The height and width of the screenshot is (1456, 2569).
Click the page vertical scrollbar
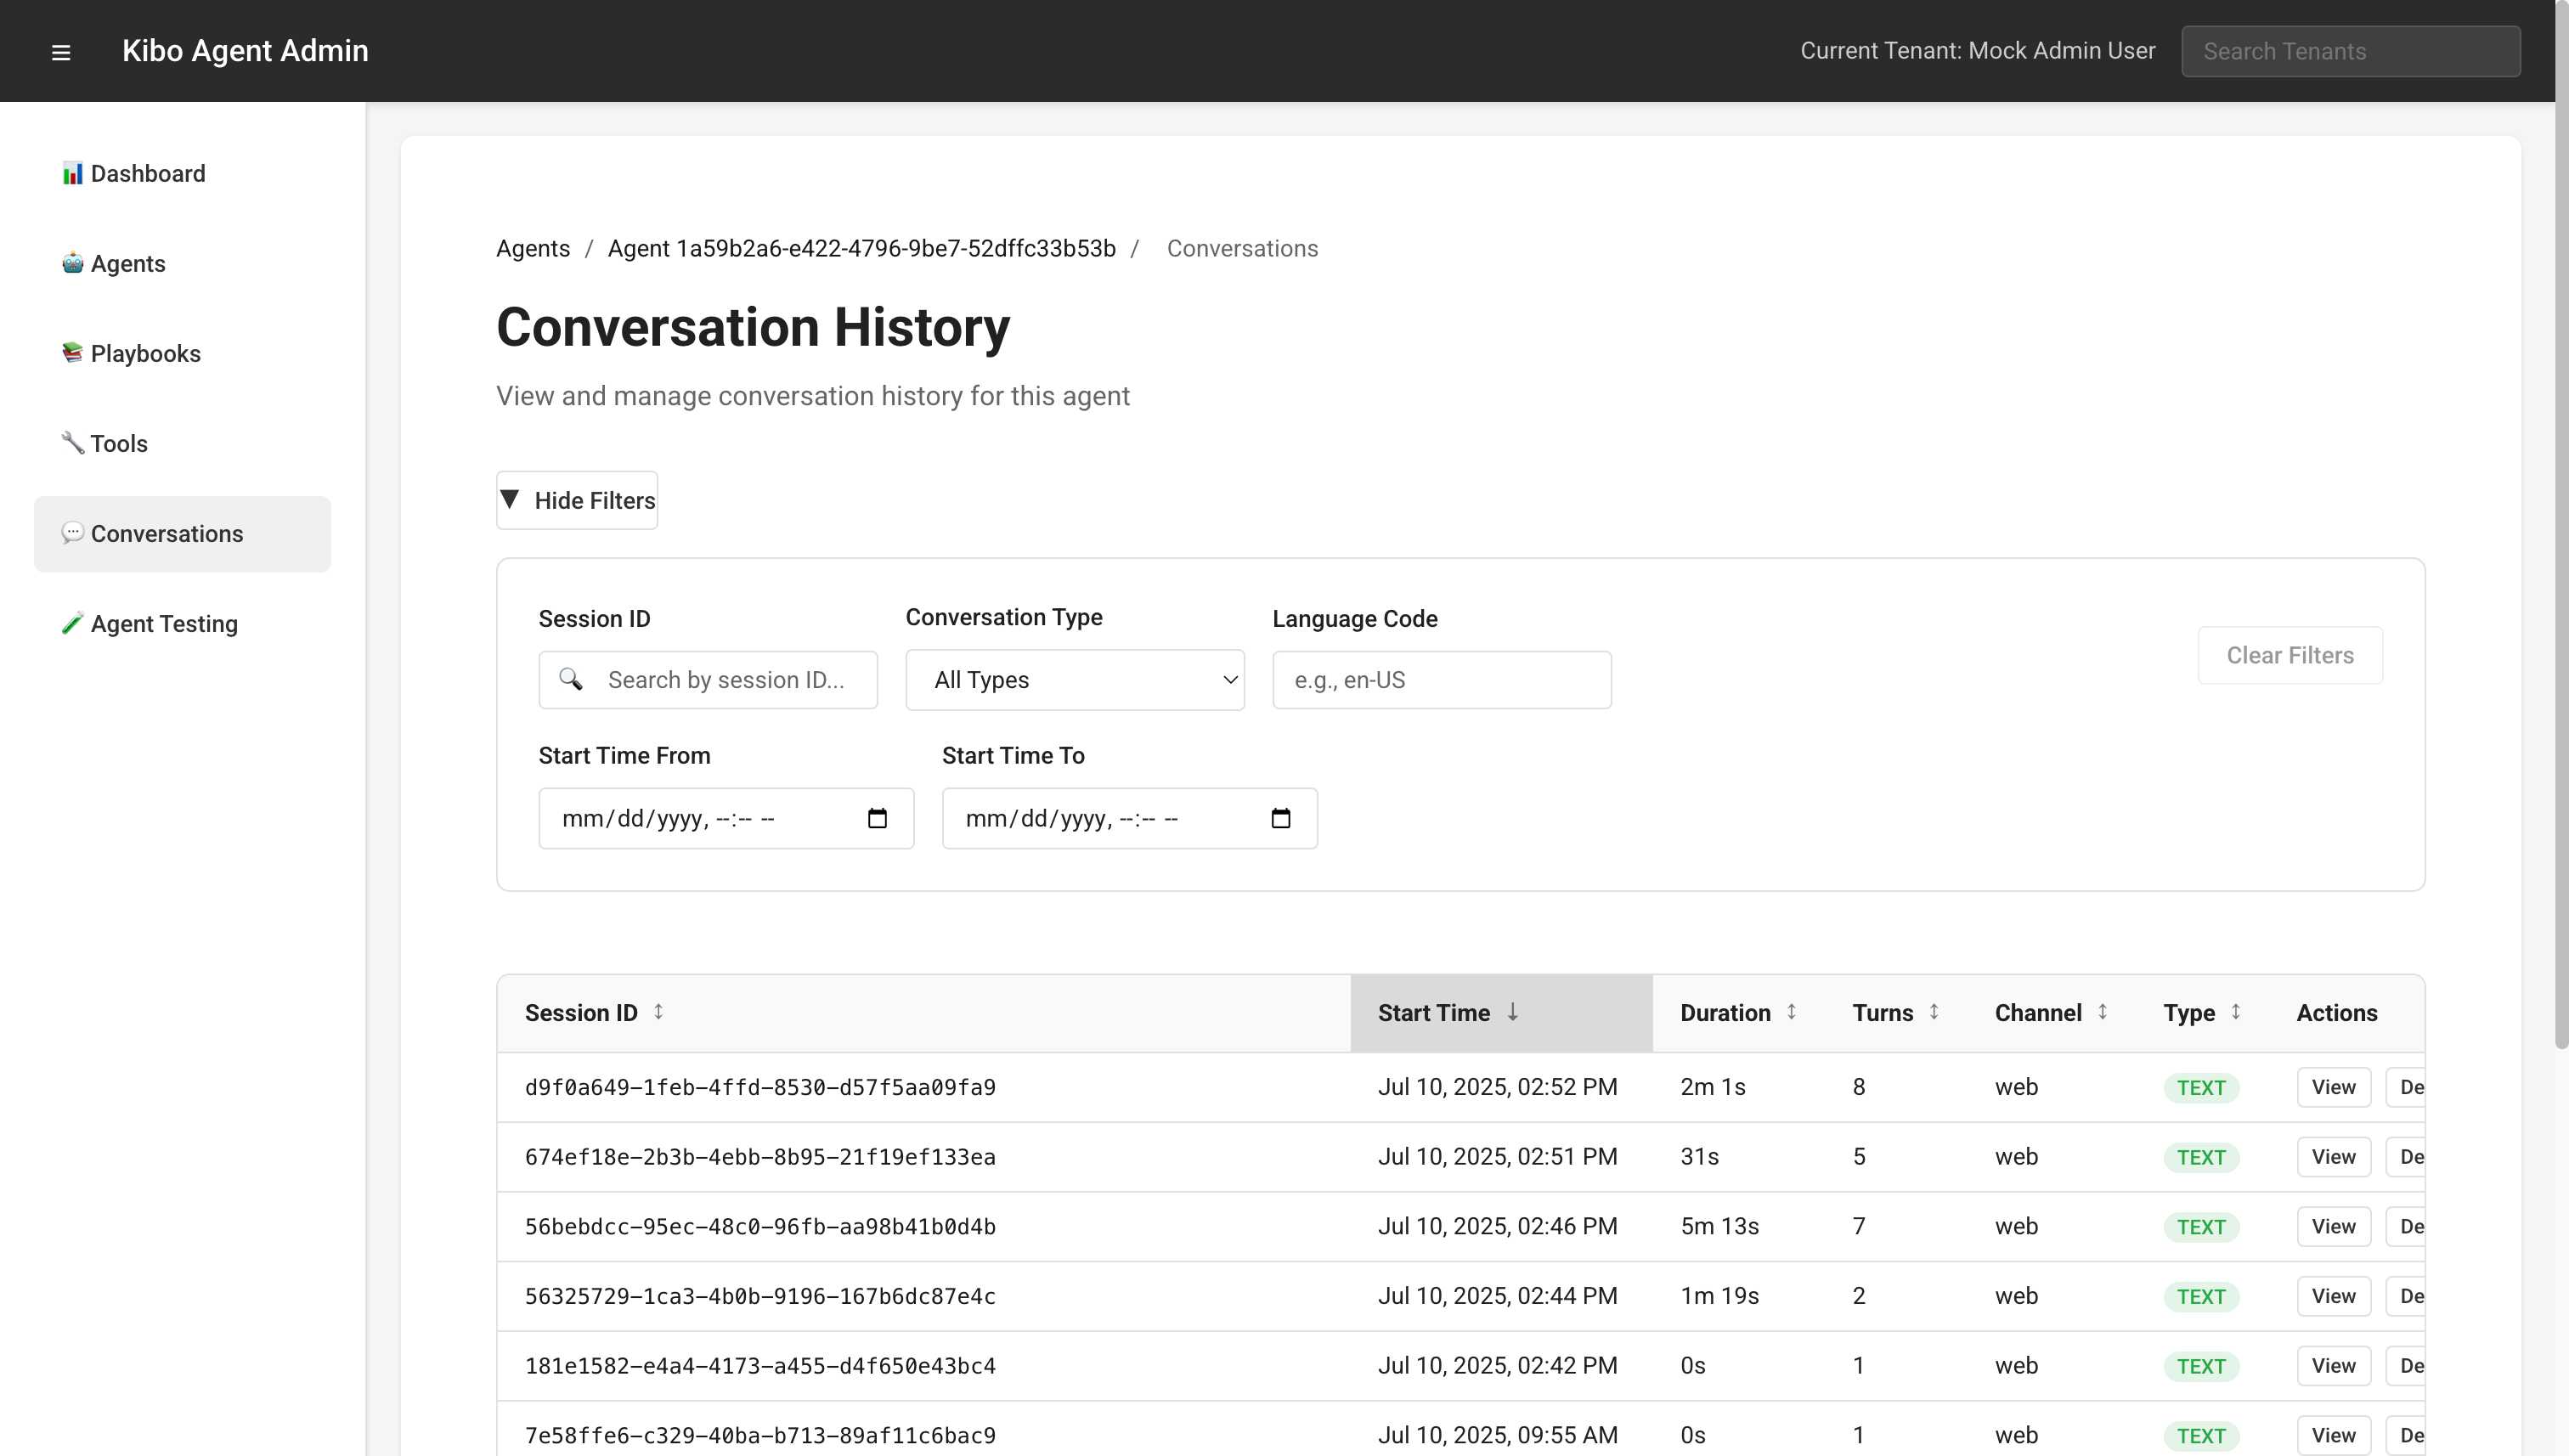[2561, 524]
